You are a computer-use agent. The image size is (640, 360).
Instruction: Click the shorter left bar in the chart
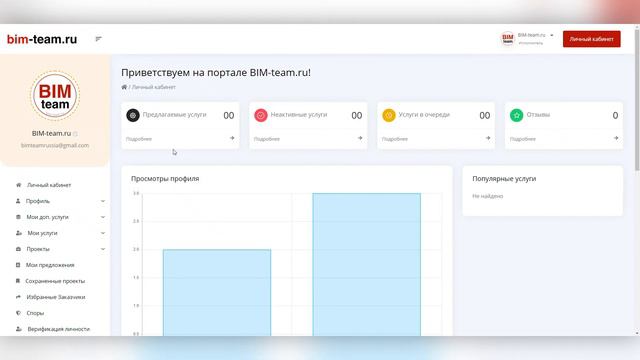217,293
